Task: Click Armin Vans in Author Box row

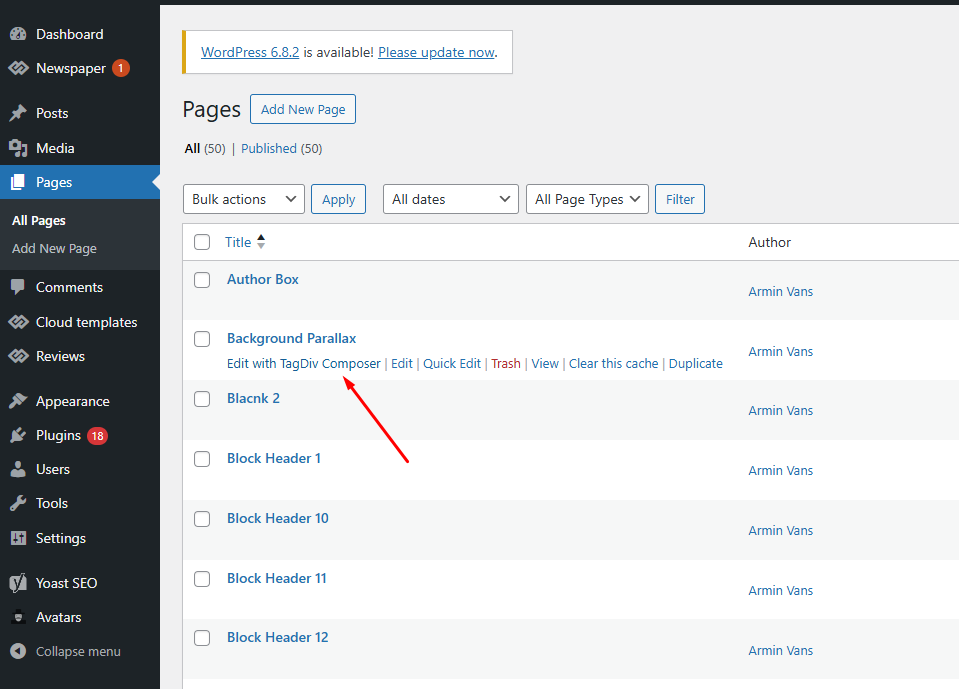Action: pyautogui.click(x=780, y=292)
